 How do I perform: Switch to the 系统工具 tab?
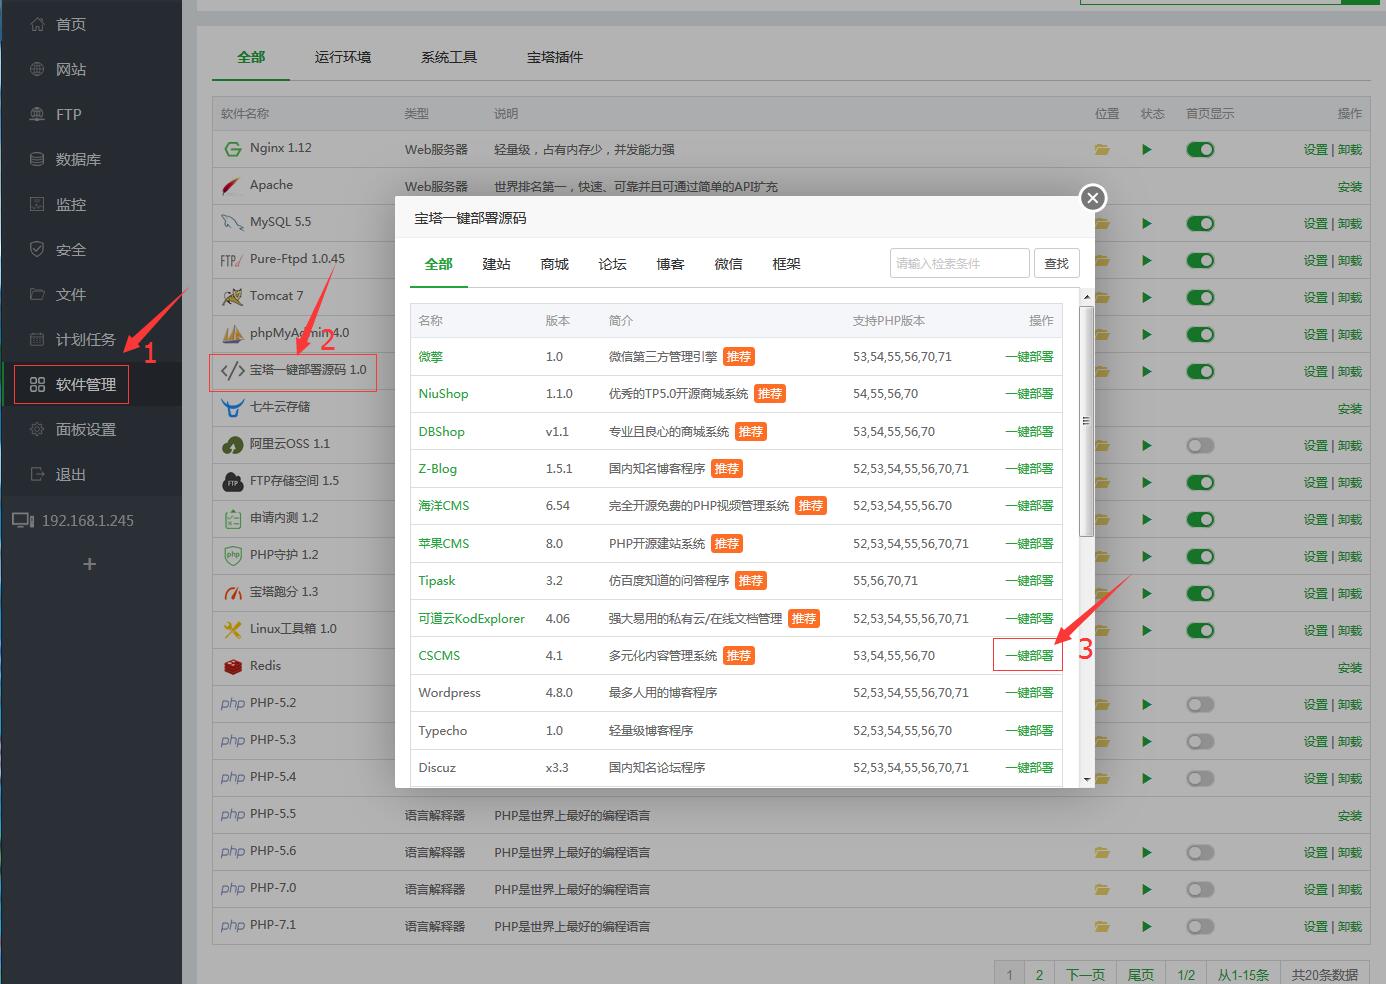coord(449,57)
